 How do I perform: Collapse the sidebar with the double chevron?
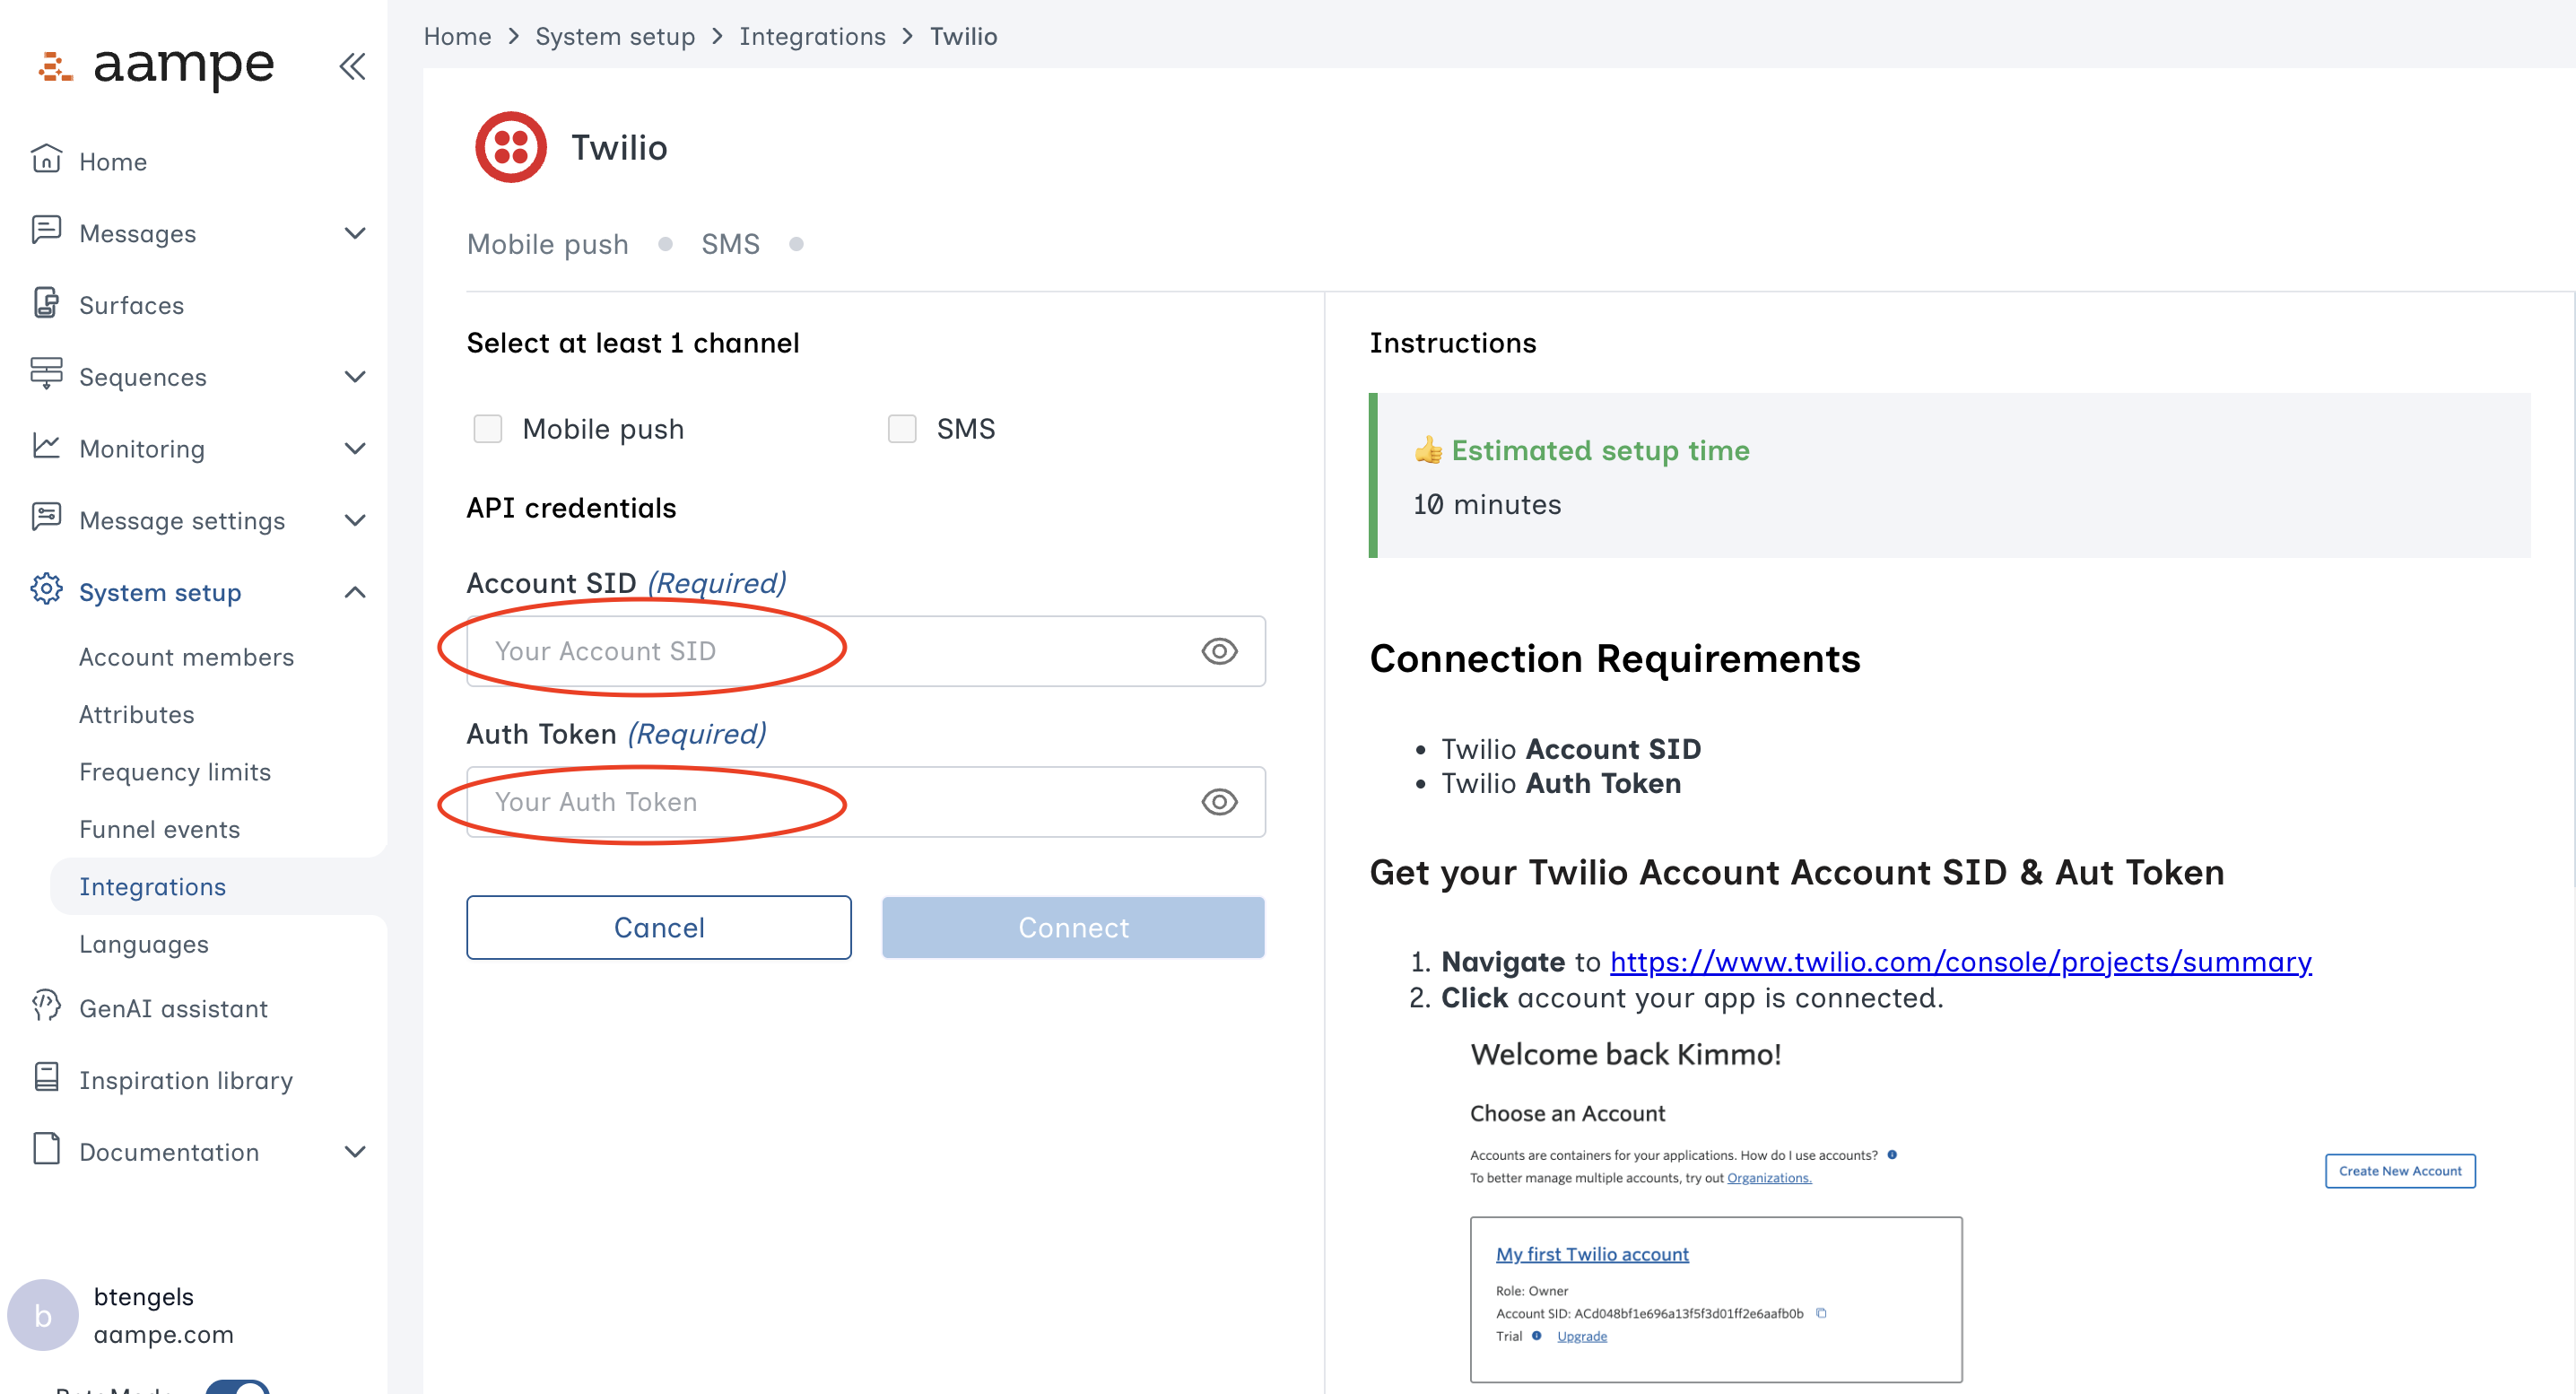(x=352, y=66)
